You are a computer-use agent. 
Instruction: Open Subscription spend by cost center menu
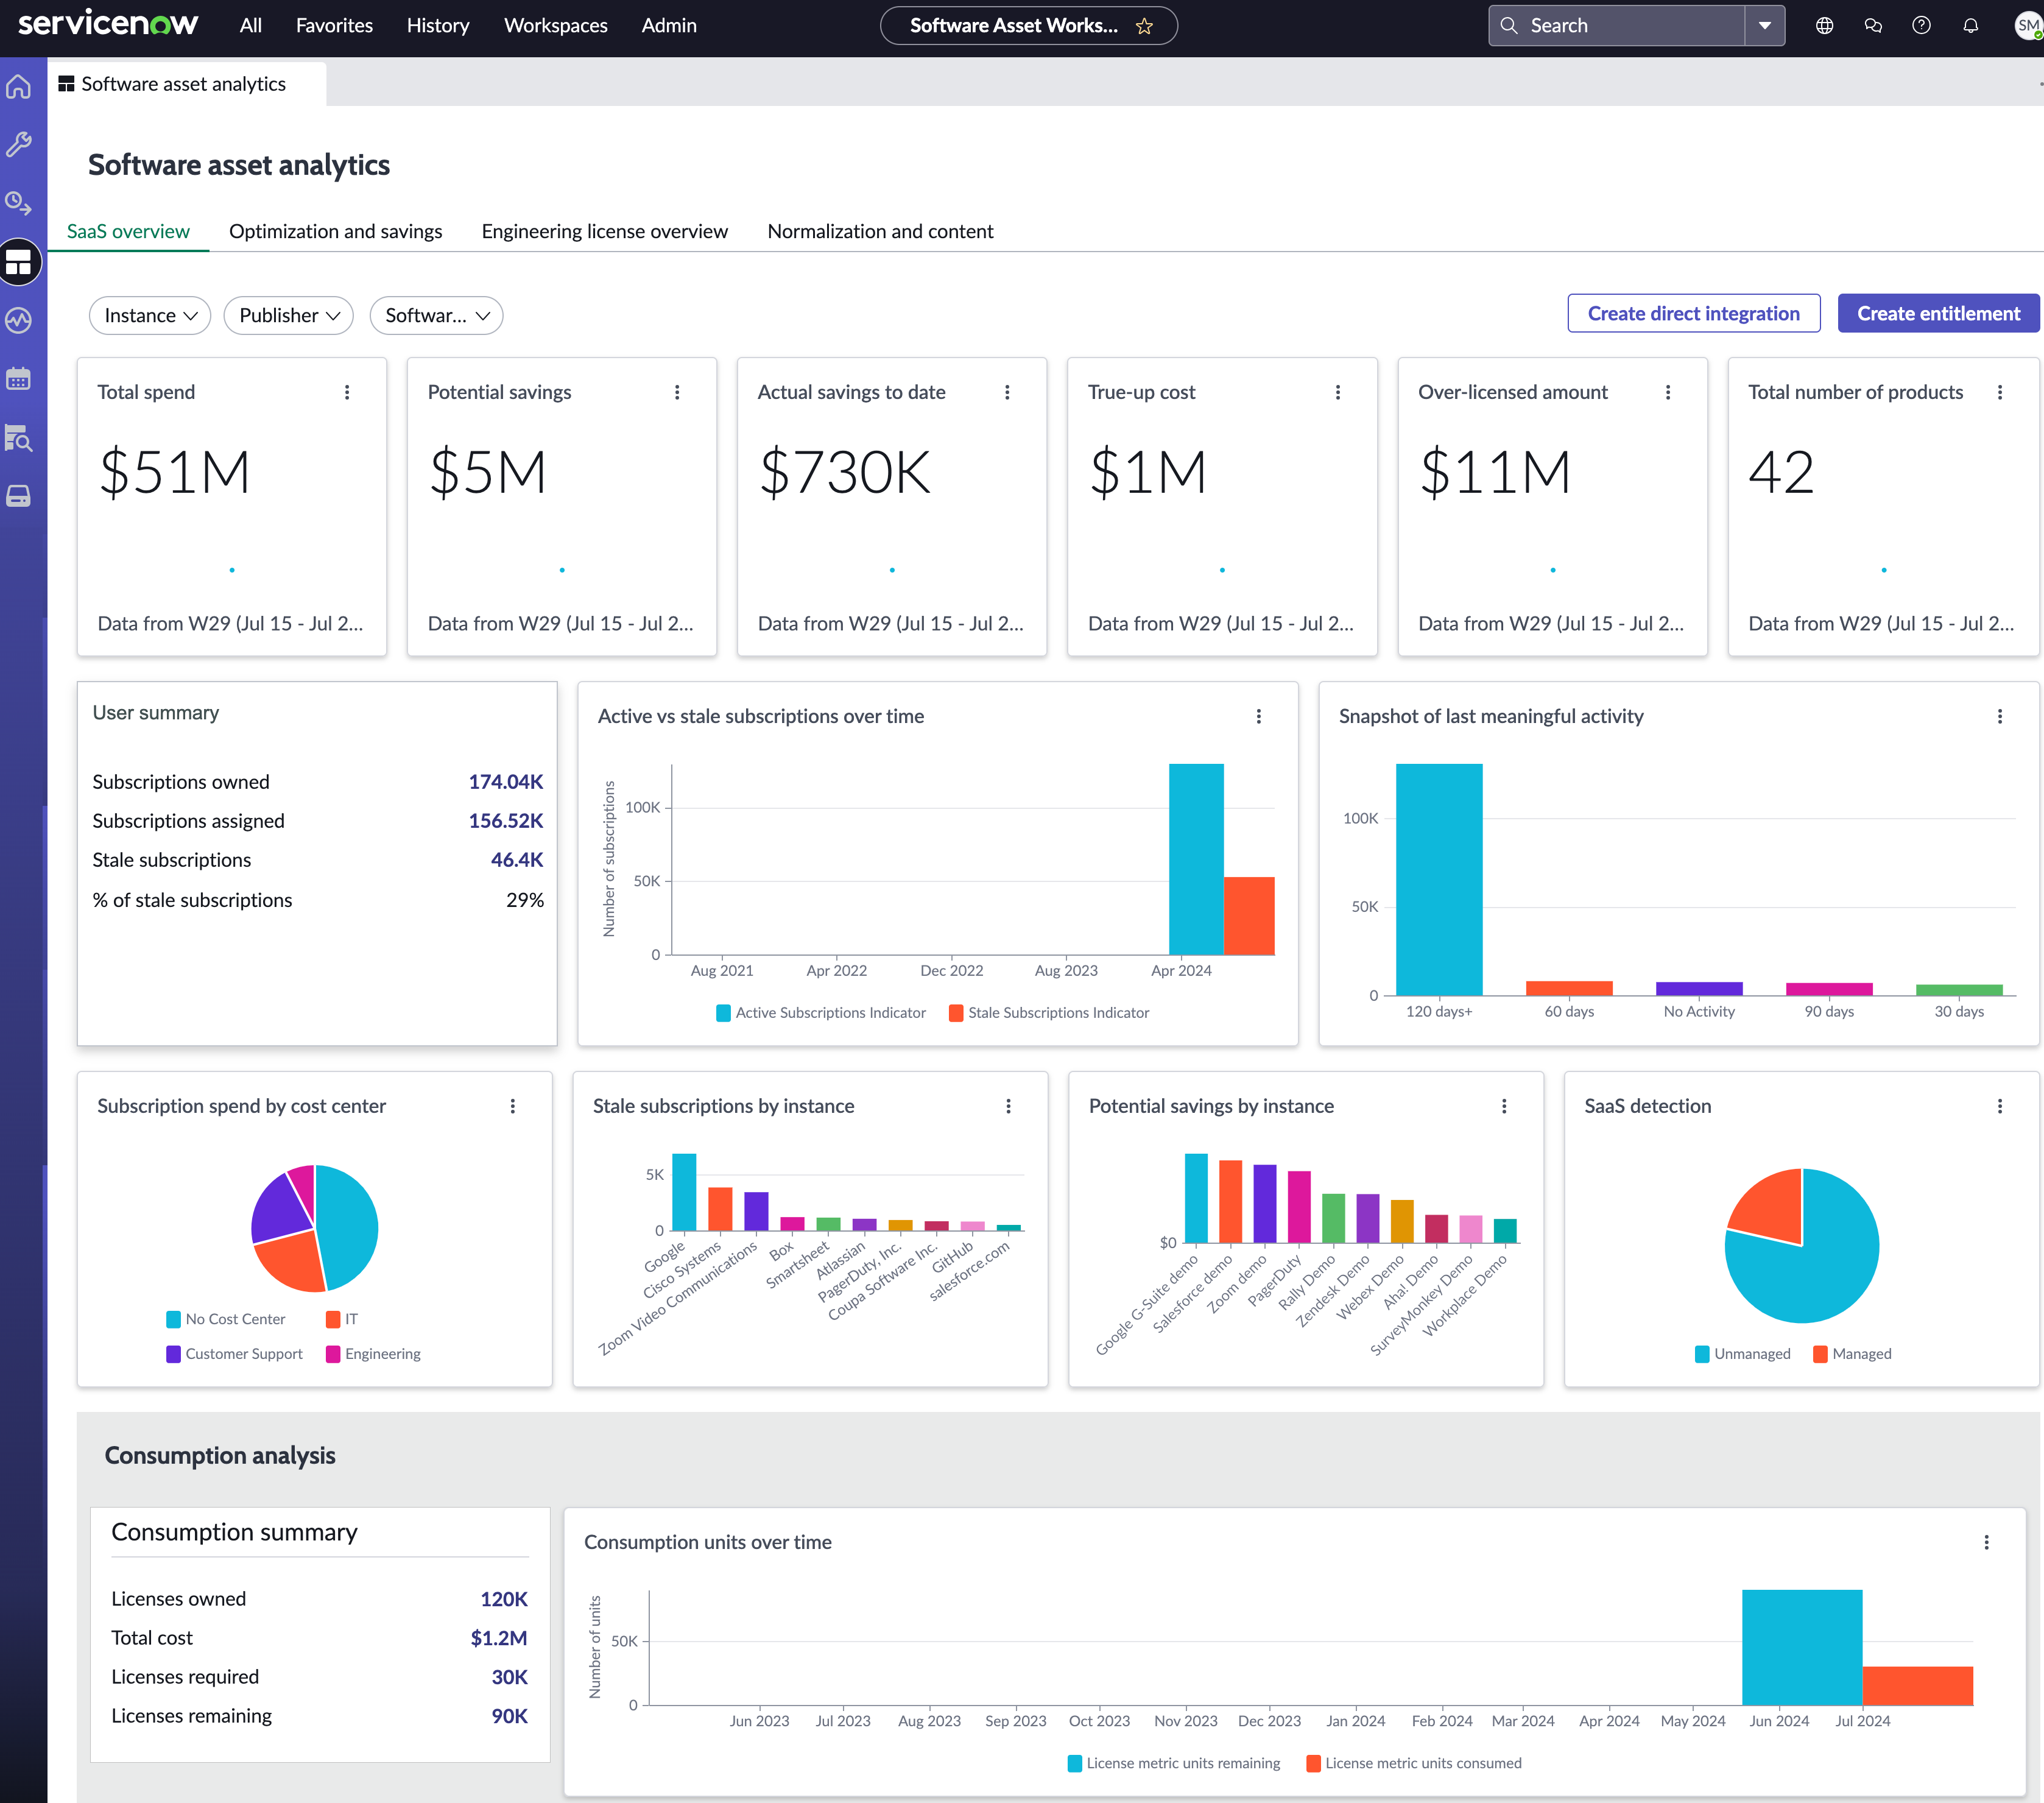point(513,1106)
